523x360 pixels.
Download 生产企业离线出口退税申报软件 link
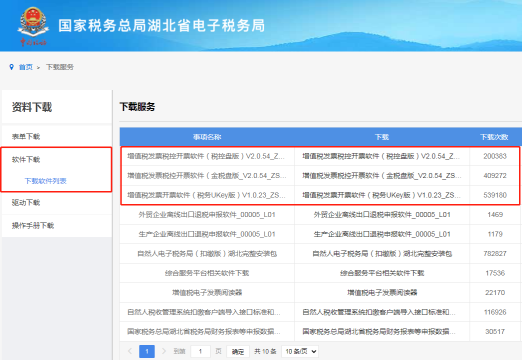(x=382, y=234)
